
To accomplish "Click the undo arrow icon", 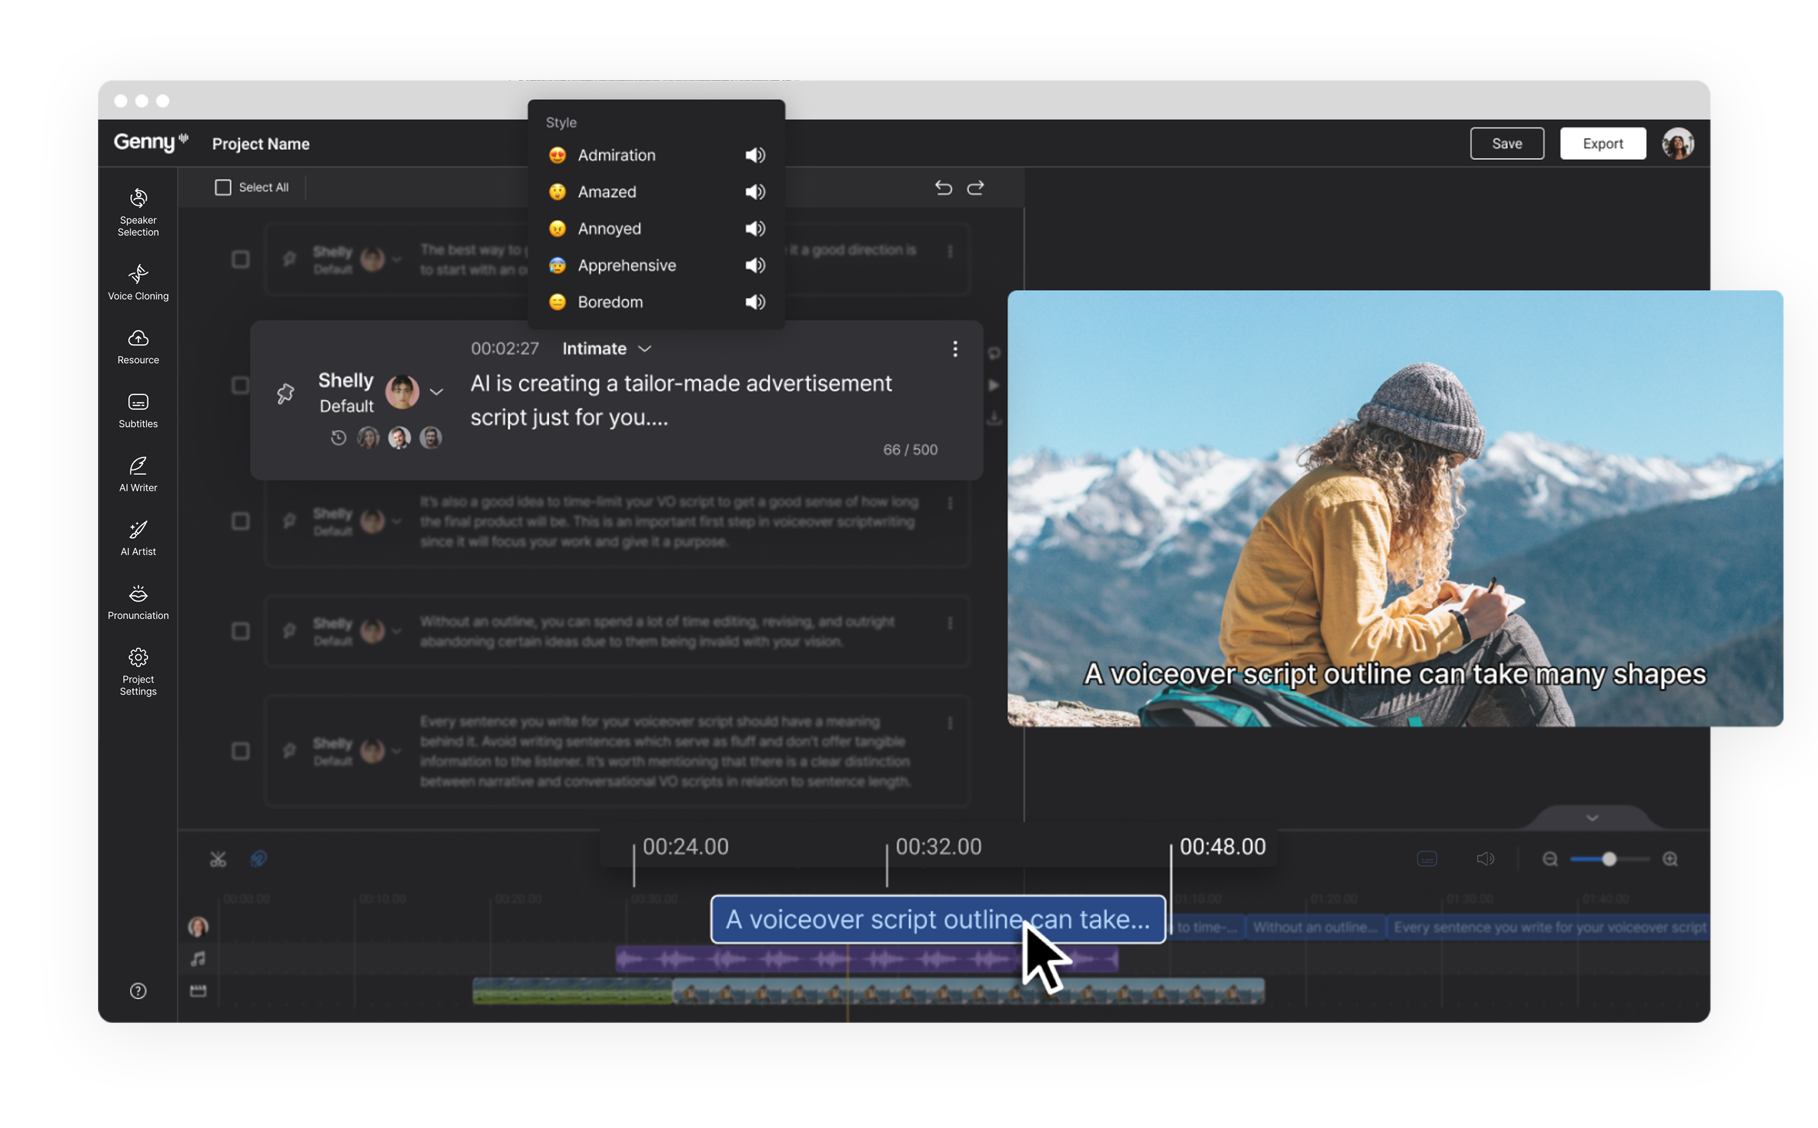I will [x=943, y=188].
